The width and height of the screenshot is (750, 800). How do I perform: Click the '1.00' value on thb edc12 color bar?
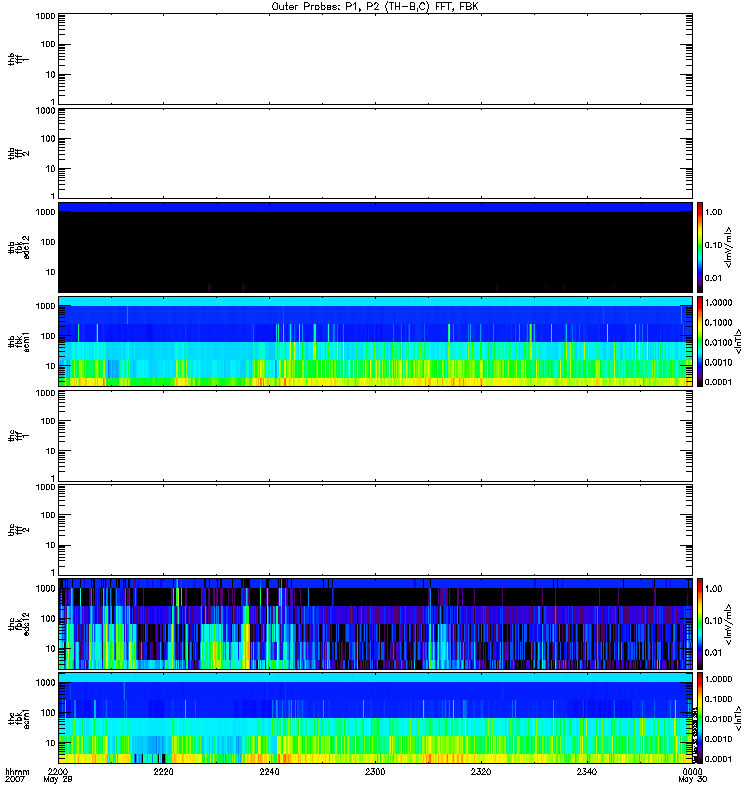coord(714,212)
